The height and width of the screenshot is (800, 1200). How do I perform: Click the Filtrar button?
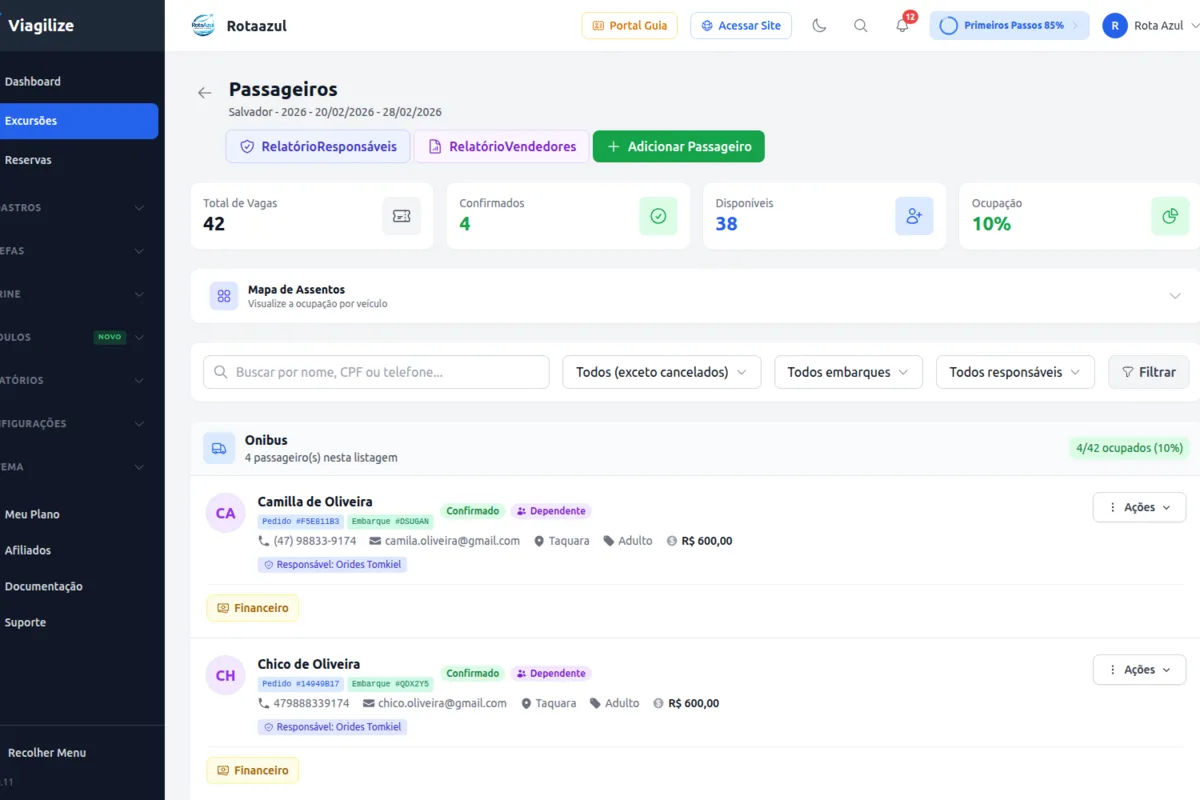click(1149, 372)
